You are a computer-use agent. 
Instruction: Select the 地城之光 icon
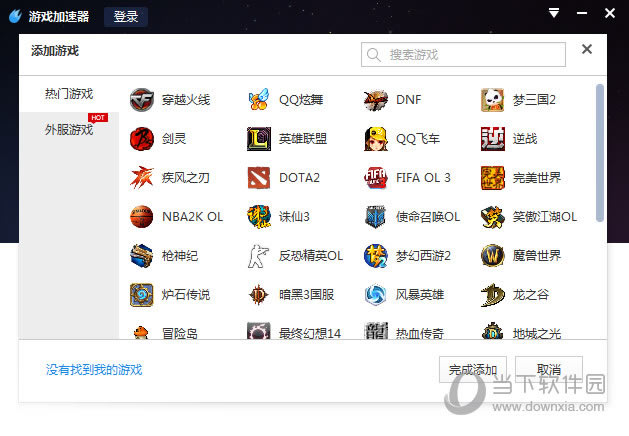(493, 331)
